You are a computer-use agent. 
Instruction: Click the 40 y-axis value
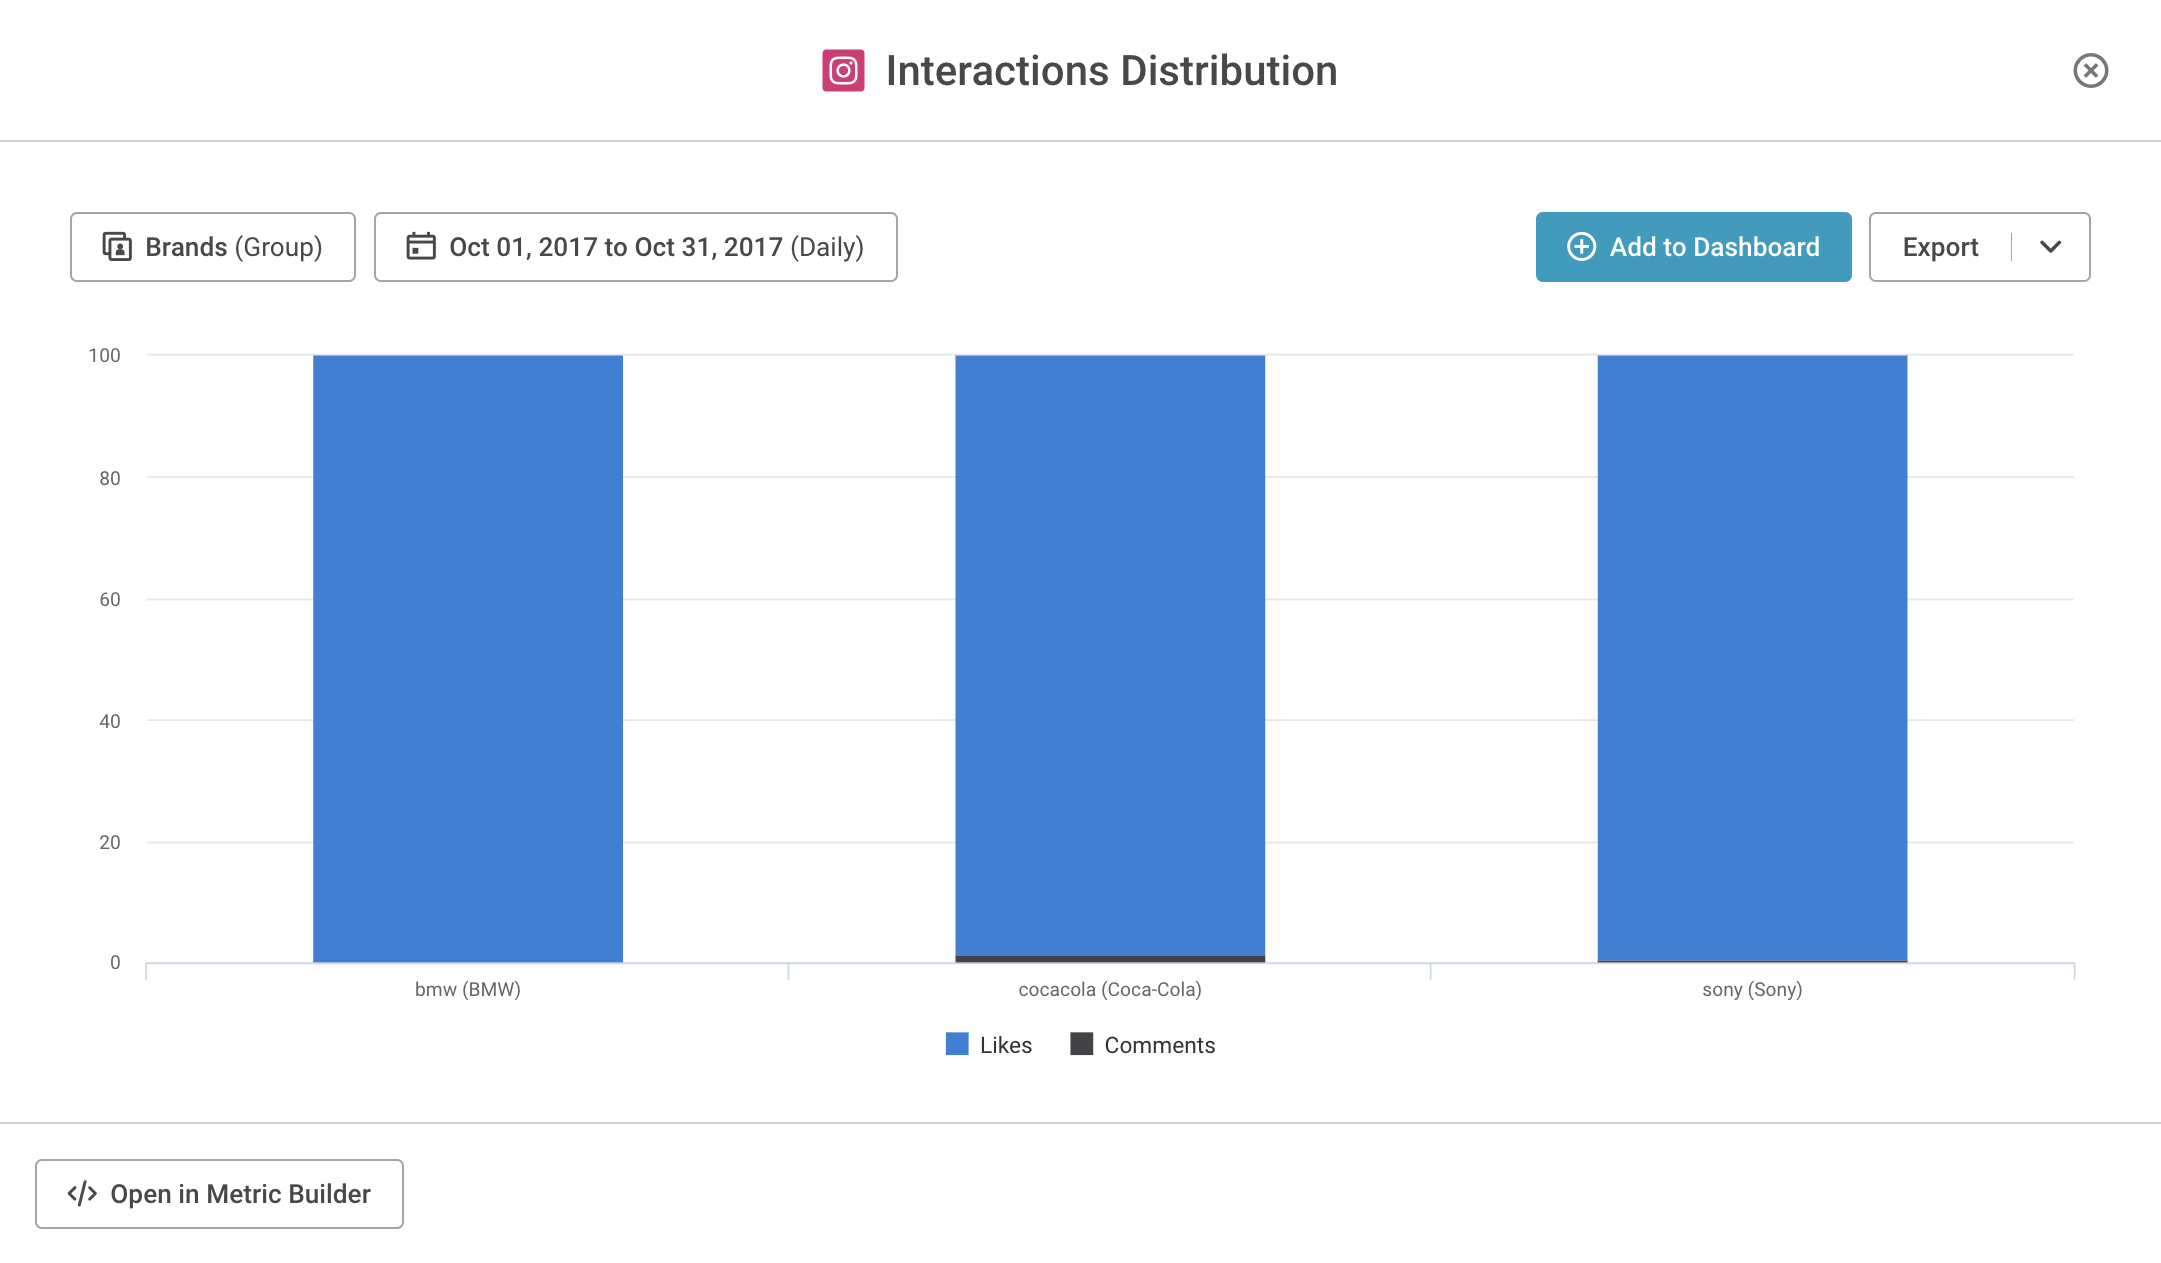(110, 721)
